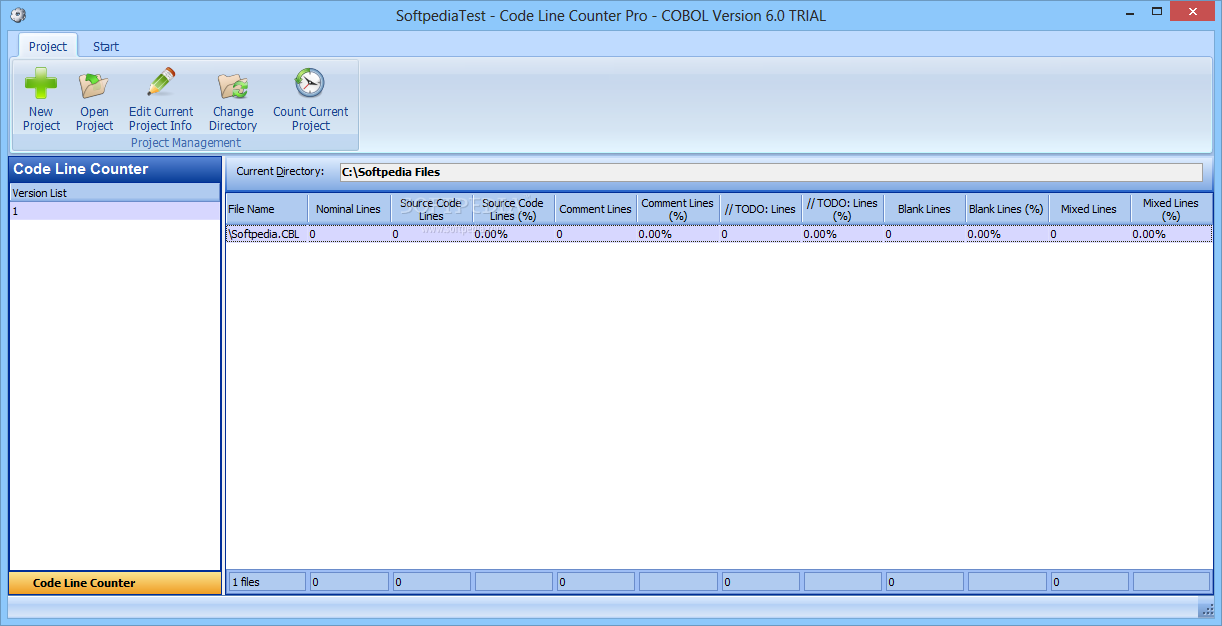
Task: Sort by Source Code Lines column header
Action: (431, 209)
